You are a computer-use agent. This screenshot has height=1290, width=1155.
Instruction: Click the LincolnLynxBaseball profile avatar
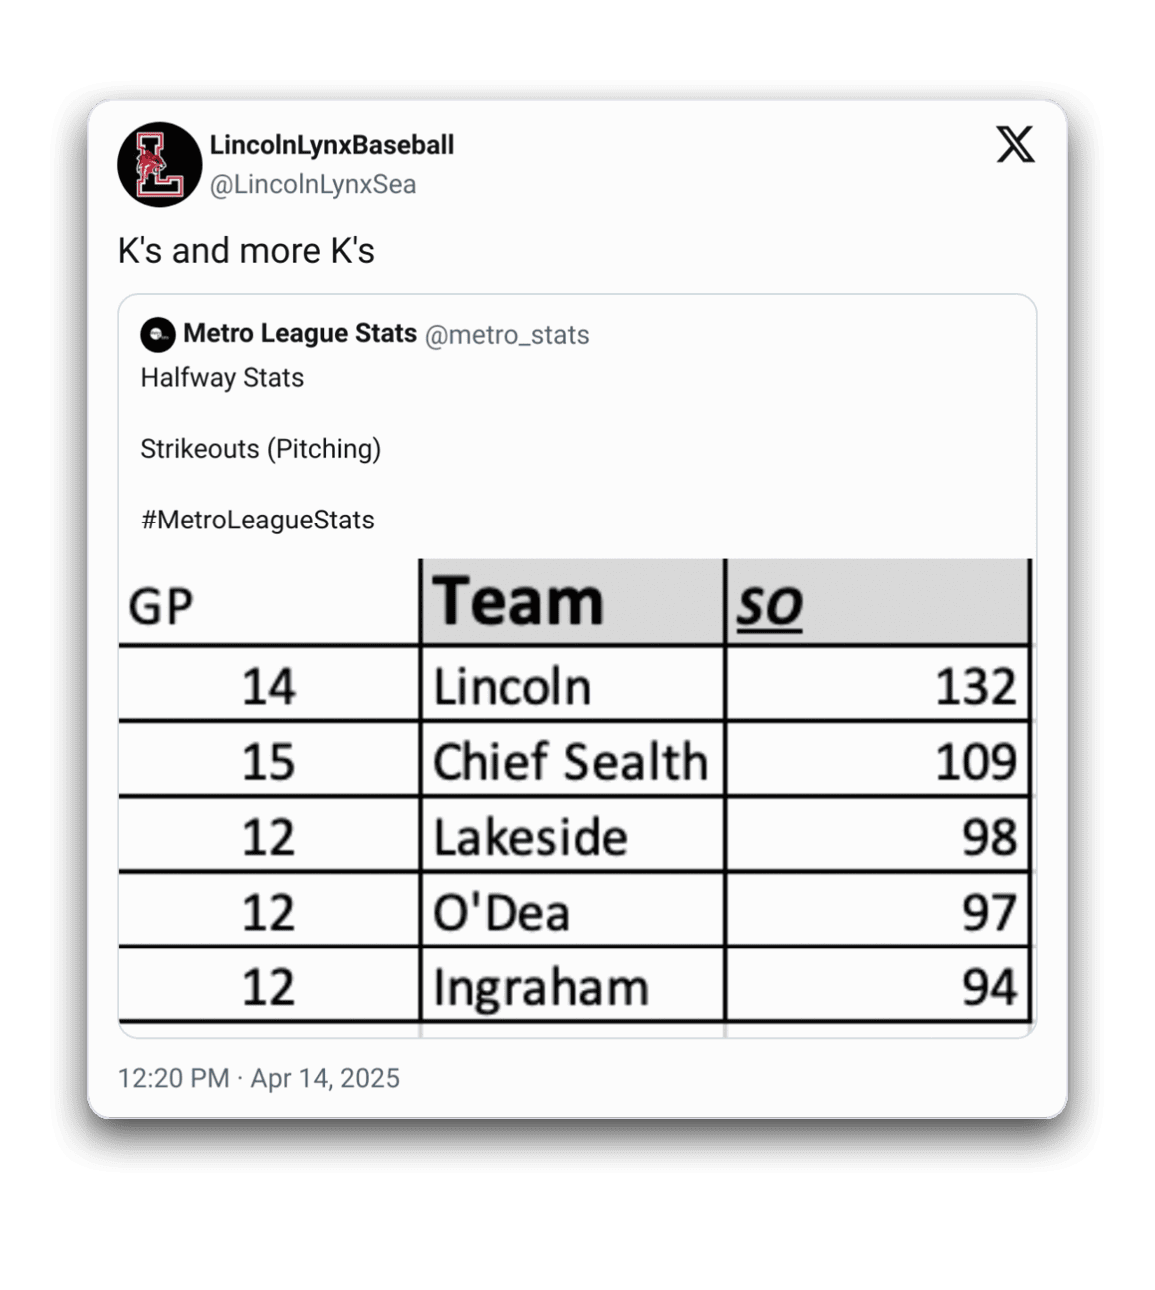[160, 165]
